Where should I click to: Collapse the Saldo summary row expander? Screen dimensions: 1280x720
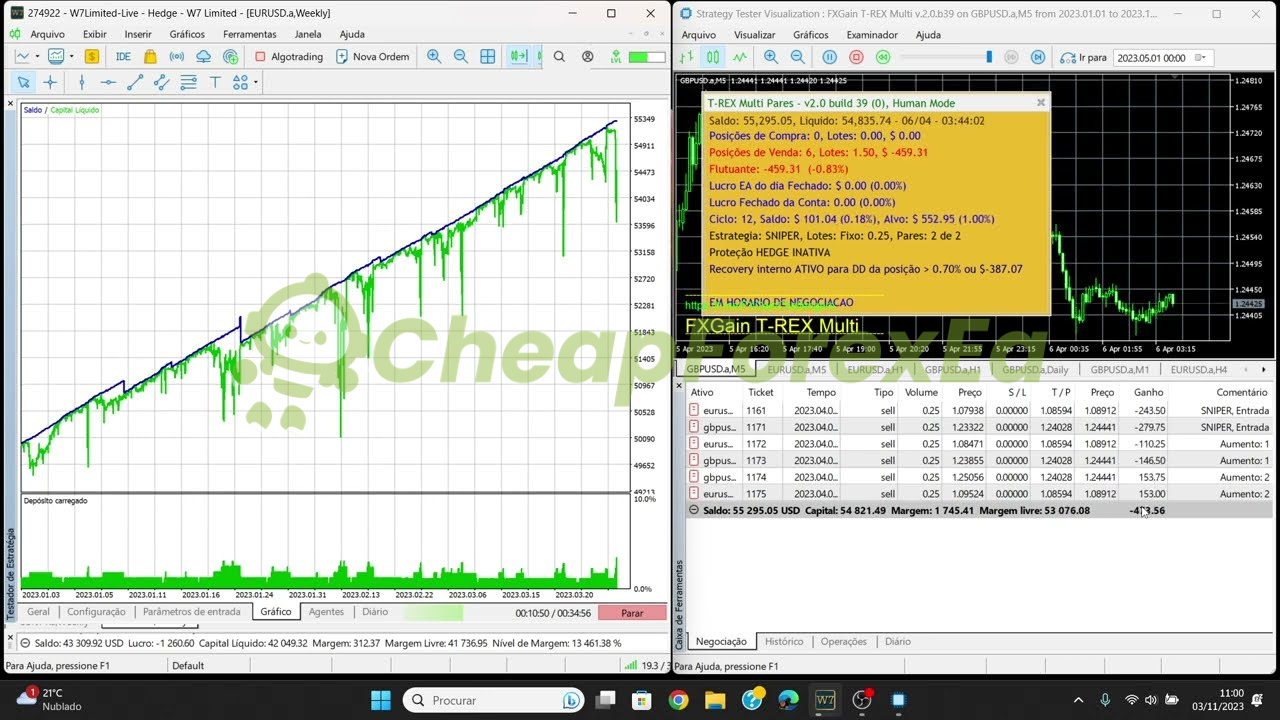click(695, 511)
